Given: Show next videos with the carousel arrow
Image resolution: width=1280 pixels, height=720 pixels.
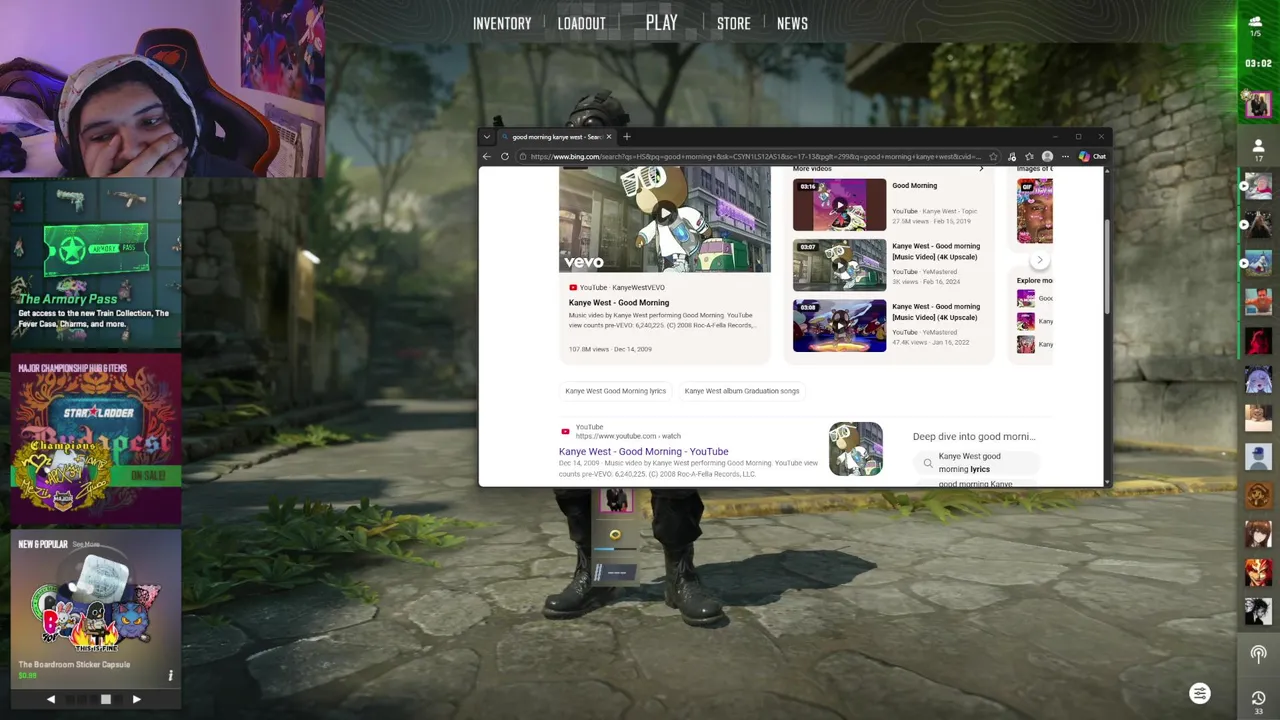Looking at the screenshot, I should (x=1039, y=260).
